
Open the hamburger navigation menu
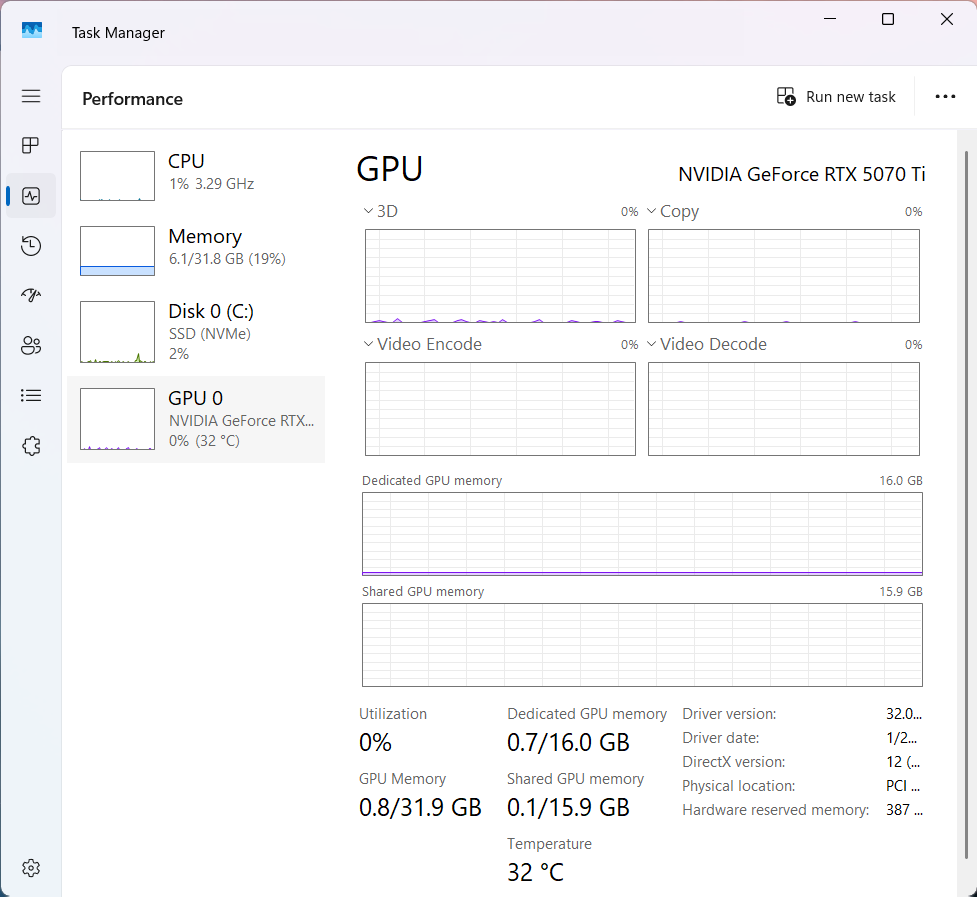coord(31,96)
